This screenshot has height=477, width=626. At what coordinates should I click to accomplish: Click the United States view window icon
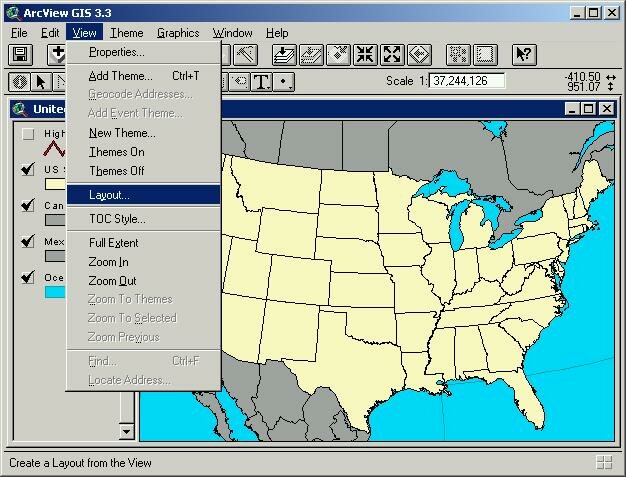(x=19, y=109)
